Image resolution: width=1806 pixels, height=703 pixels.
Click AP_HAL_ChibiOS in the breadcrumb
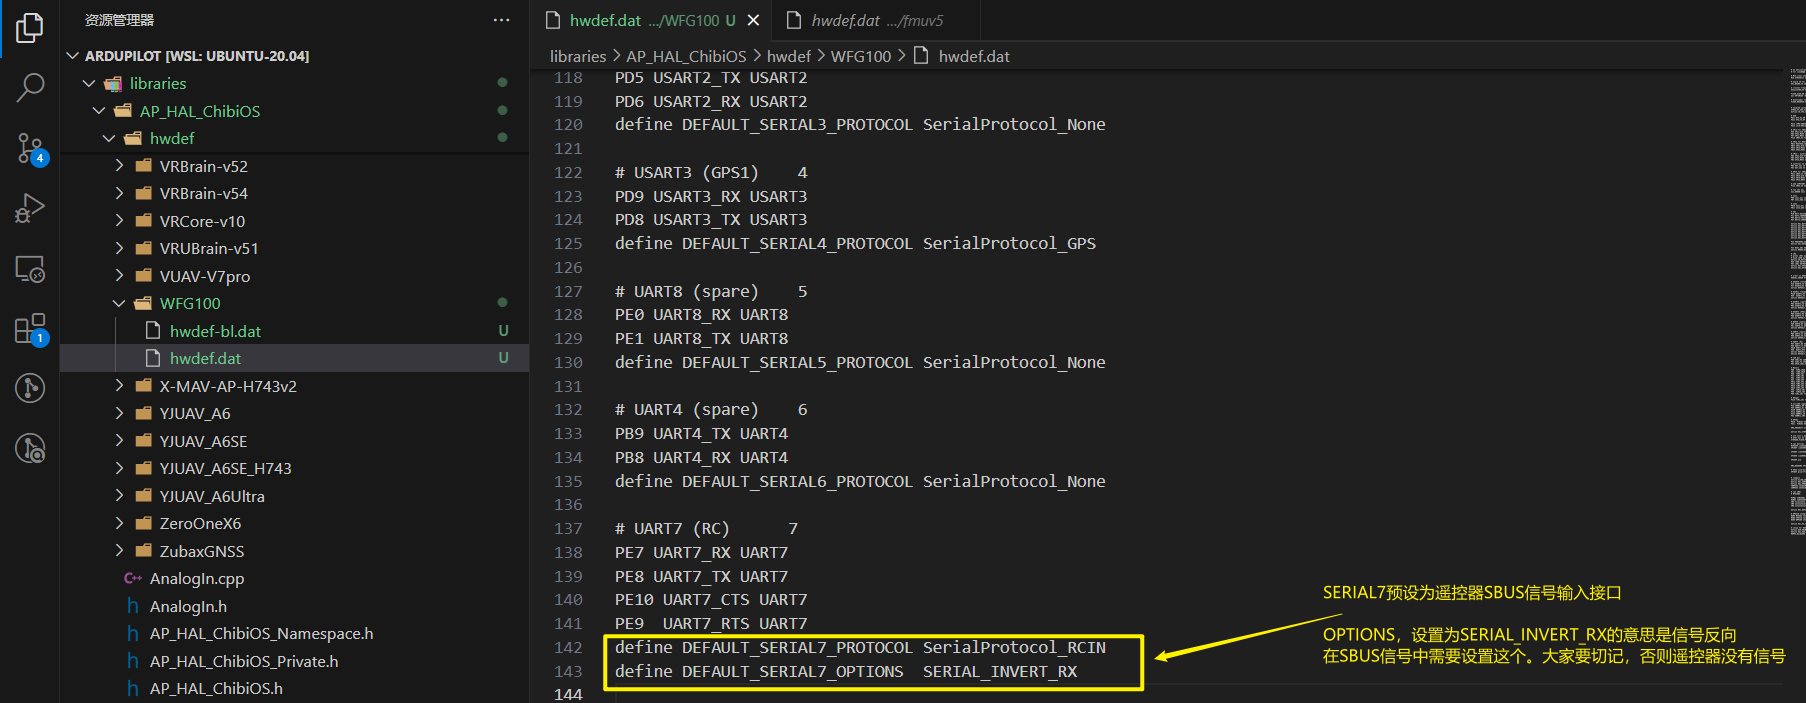tap(686, 56)
